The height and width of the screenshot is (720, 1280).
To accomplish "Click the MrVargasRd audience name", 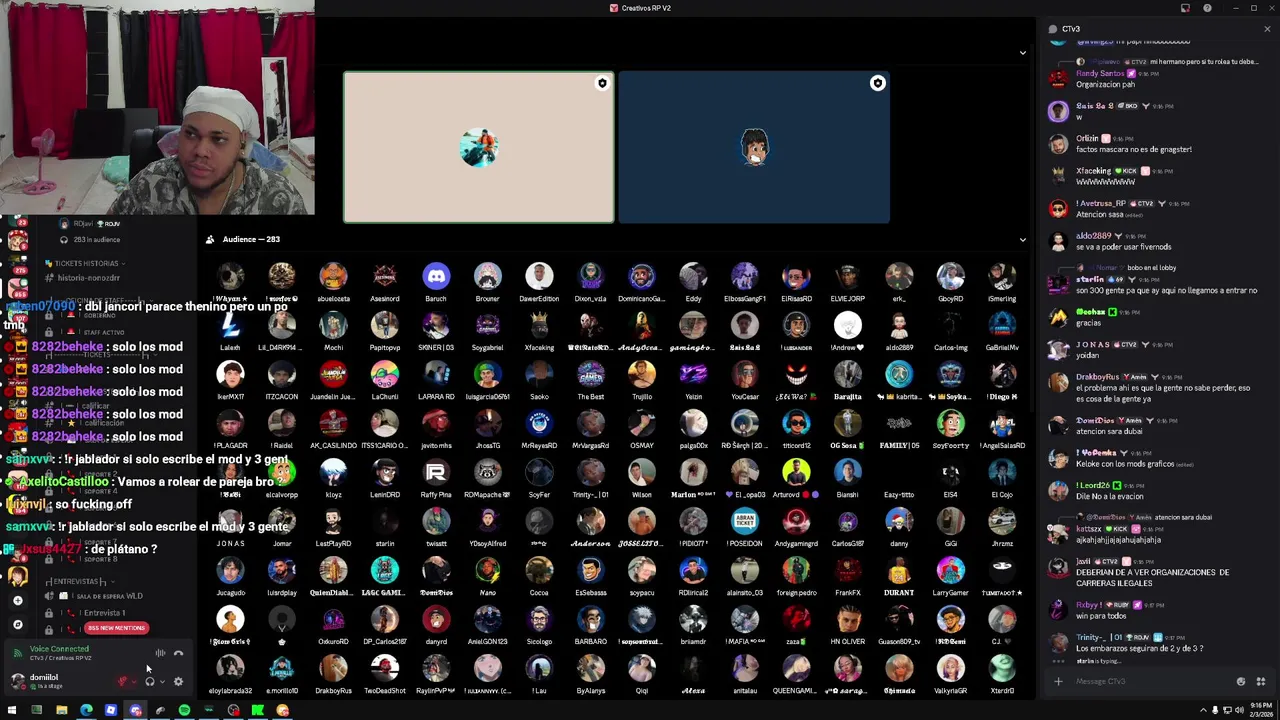I will 590,445.
